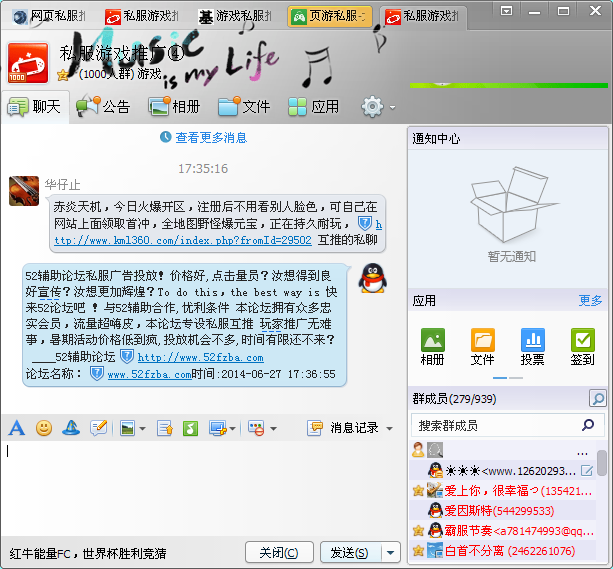Open the 相册 app in 应用 panel
This screenshot has height=569, width=613.
pos(432,346)
